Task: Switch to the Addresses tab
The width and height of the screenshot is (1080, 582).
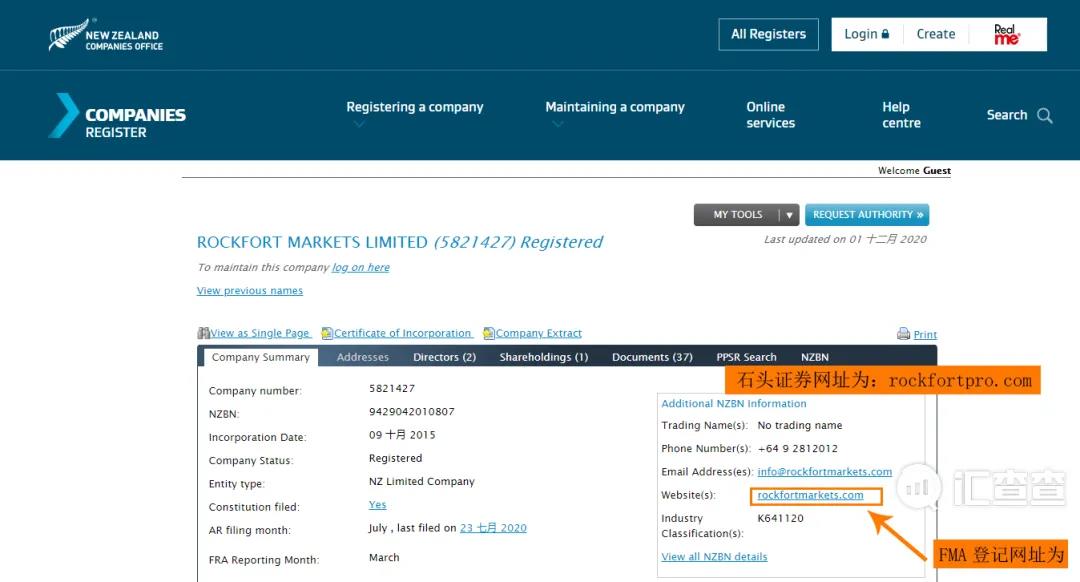Action: (362, 357)
